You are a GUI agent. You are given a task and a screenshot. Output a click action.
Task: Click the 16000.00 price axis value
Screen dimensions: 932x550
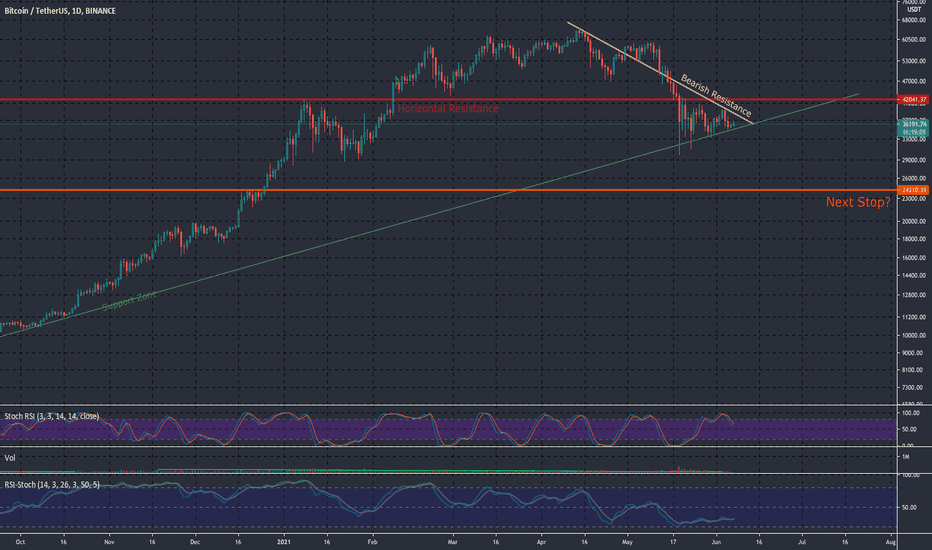[x=914, y=258]
